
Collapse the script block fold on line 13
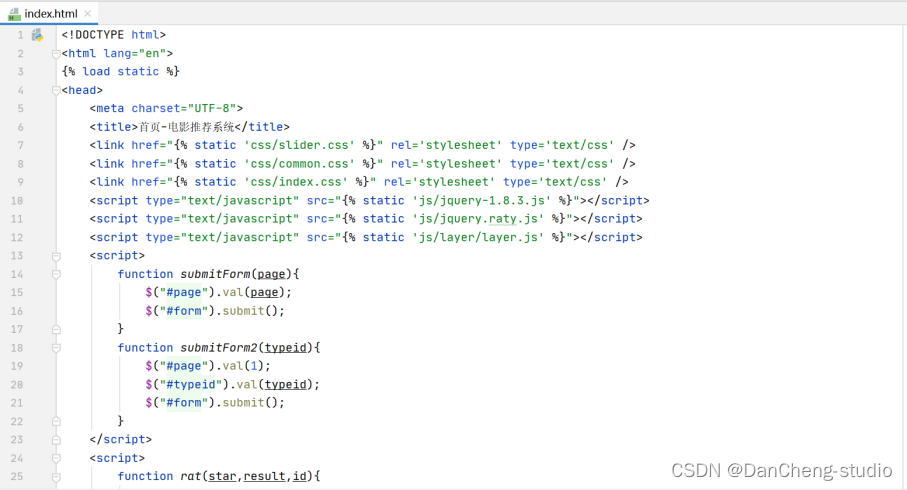(x=56, y=256)
